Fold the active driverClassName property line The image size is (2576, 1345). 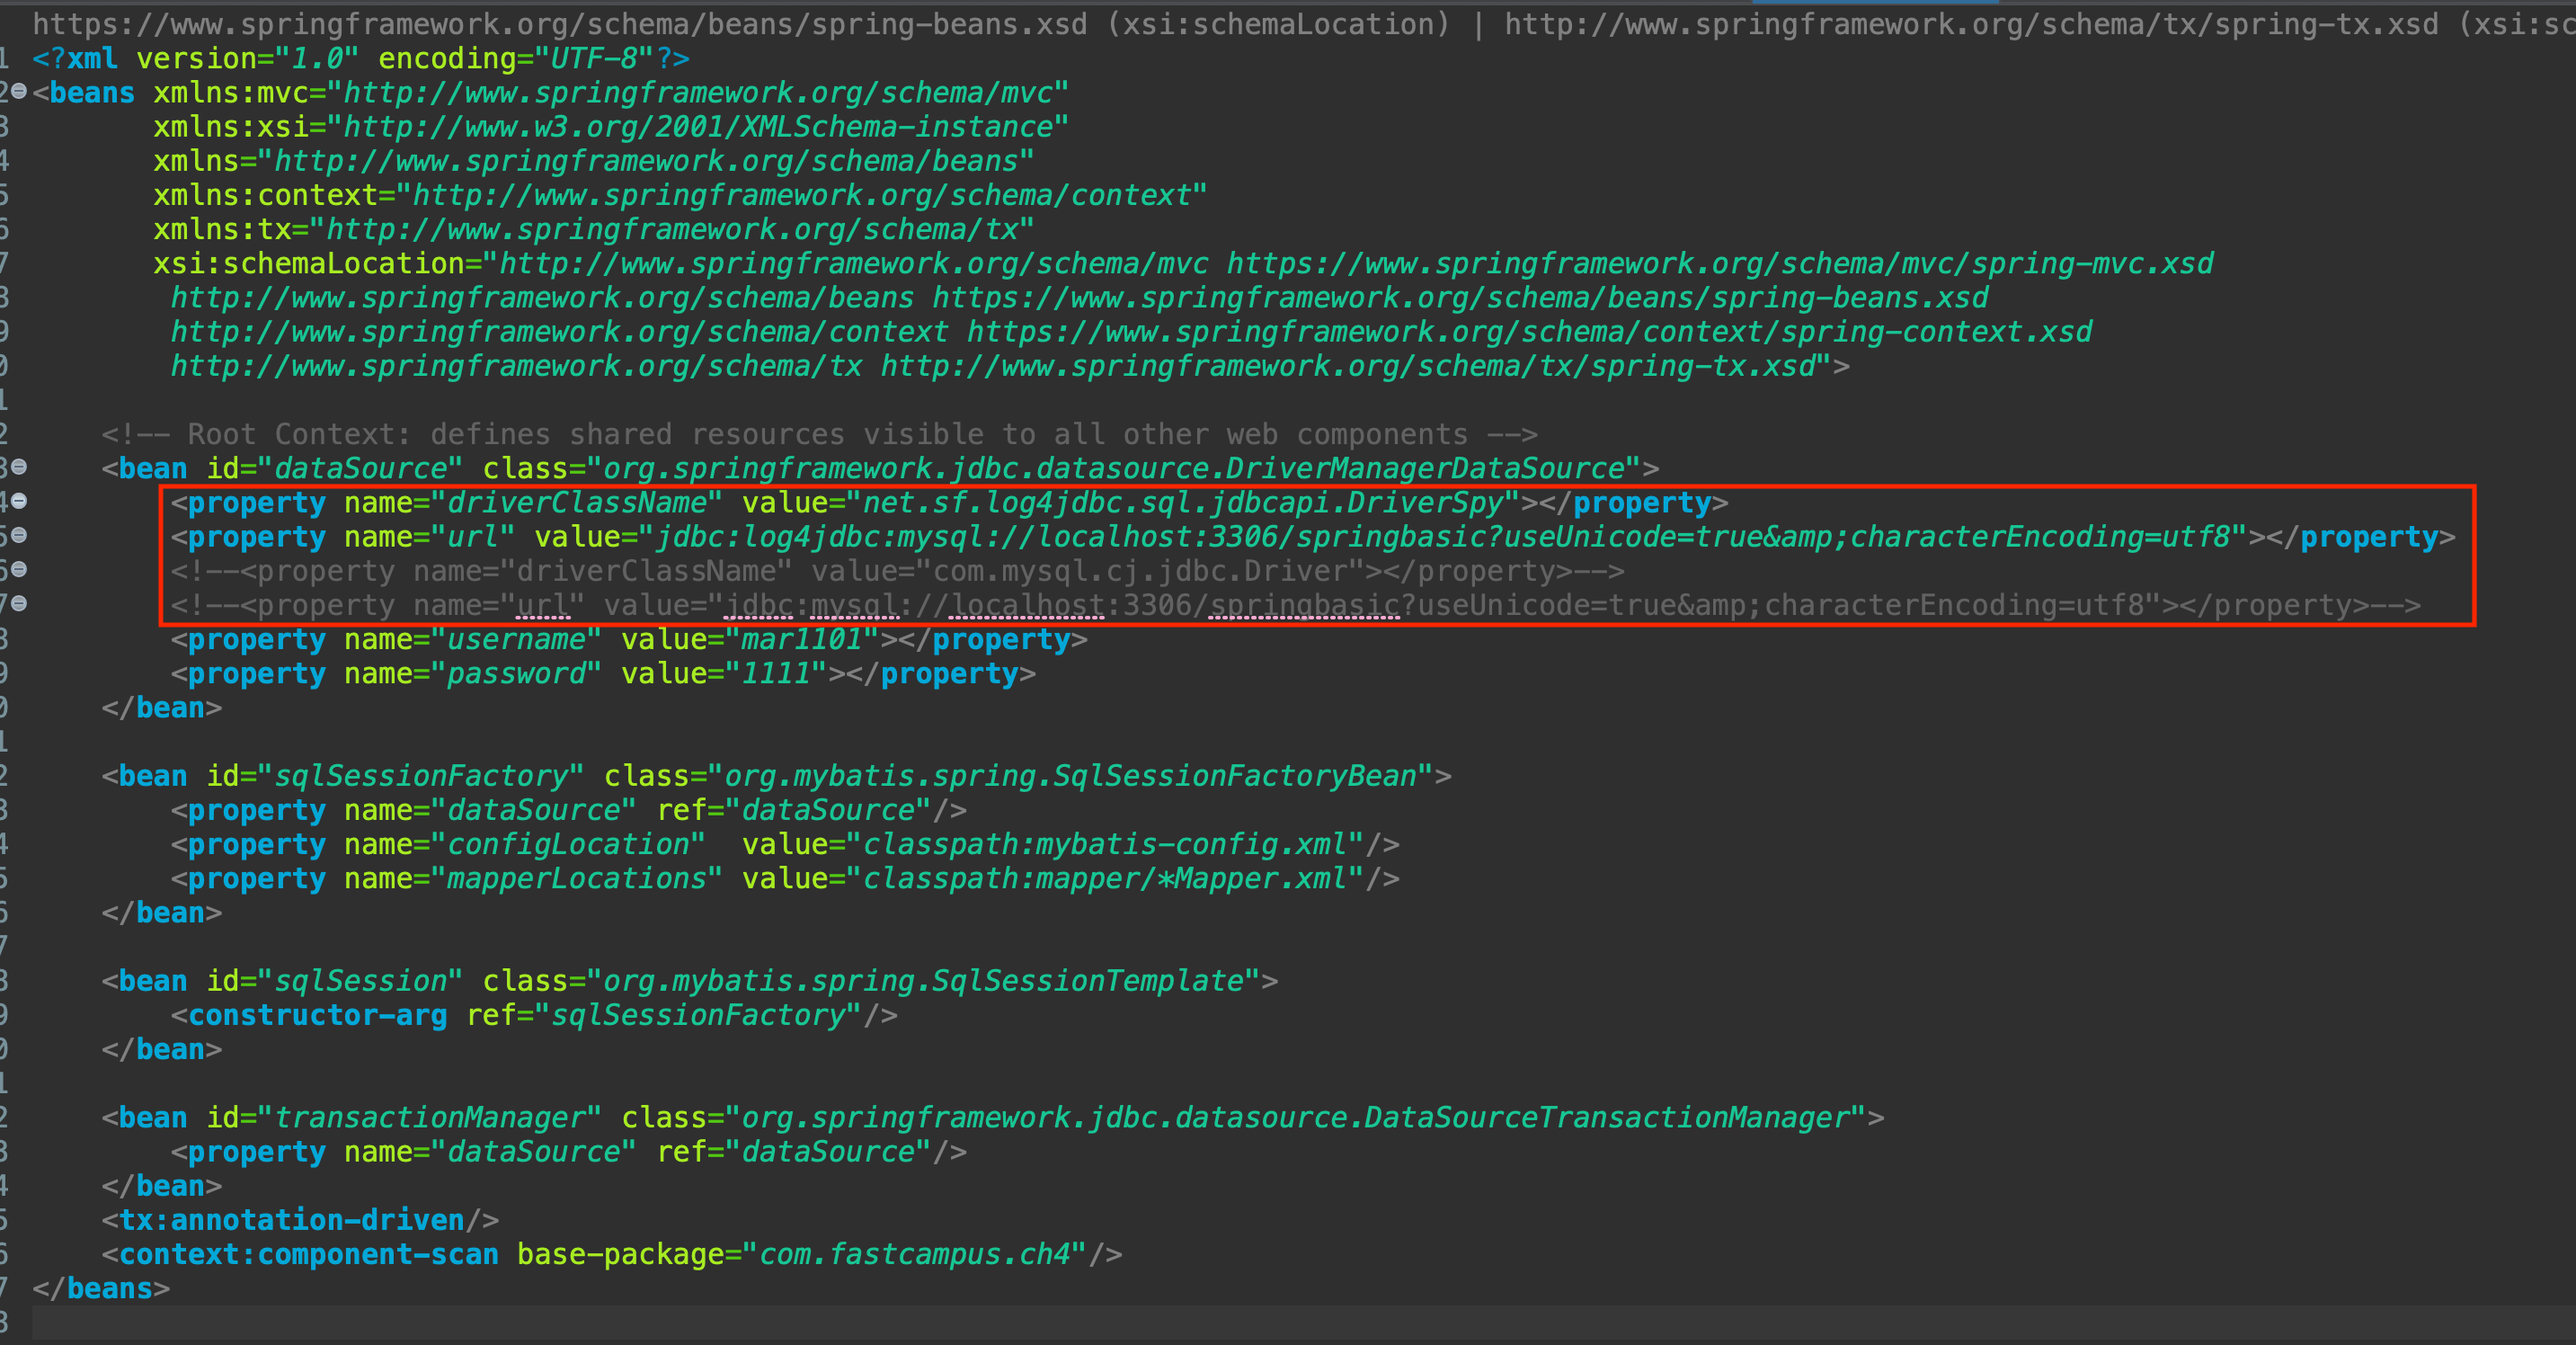coord(19,501)
